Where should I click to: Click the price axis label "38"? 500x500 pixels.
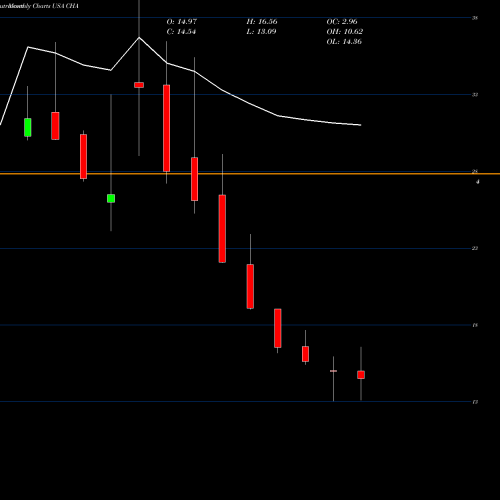pyautogui.click(x=475, y=18)
